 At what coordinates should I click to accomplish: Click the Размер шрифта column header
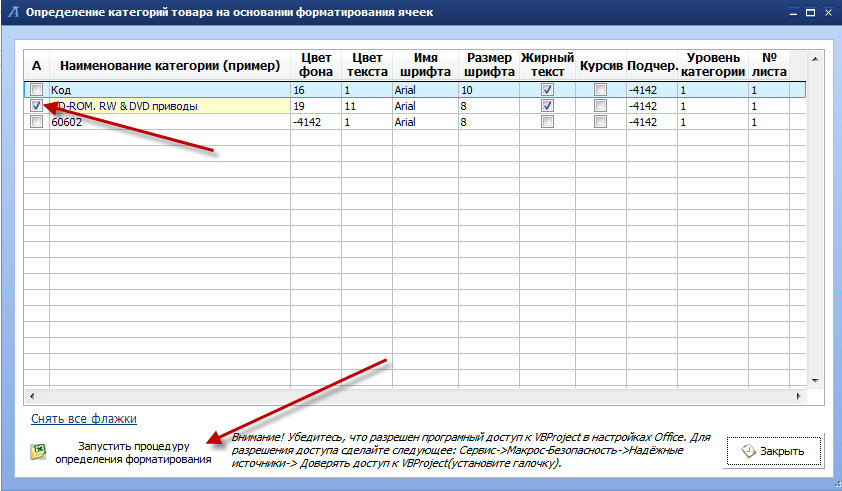click(x=489, y=66)
